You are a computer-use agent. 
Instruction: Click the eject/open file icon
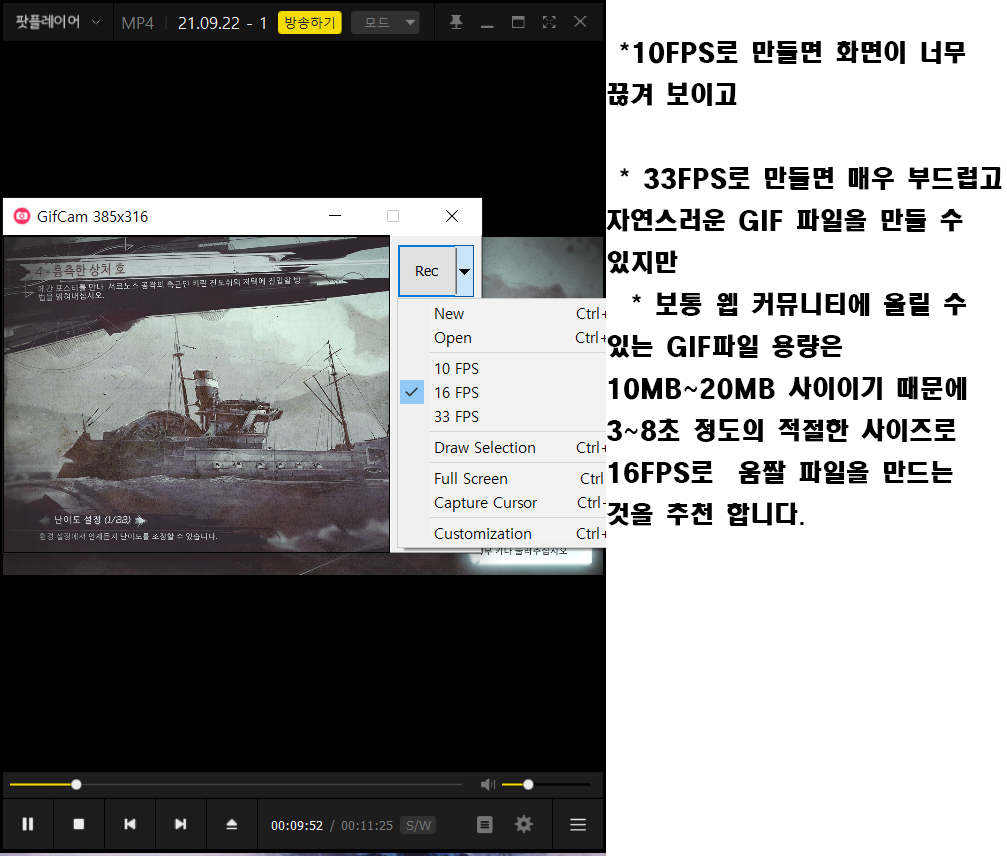[232, 824]
